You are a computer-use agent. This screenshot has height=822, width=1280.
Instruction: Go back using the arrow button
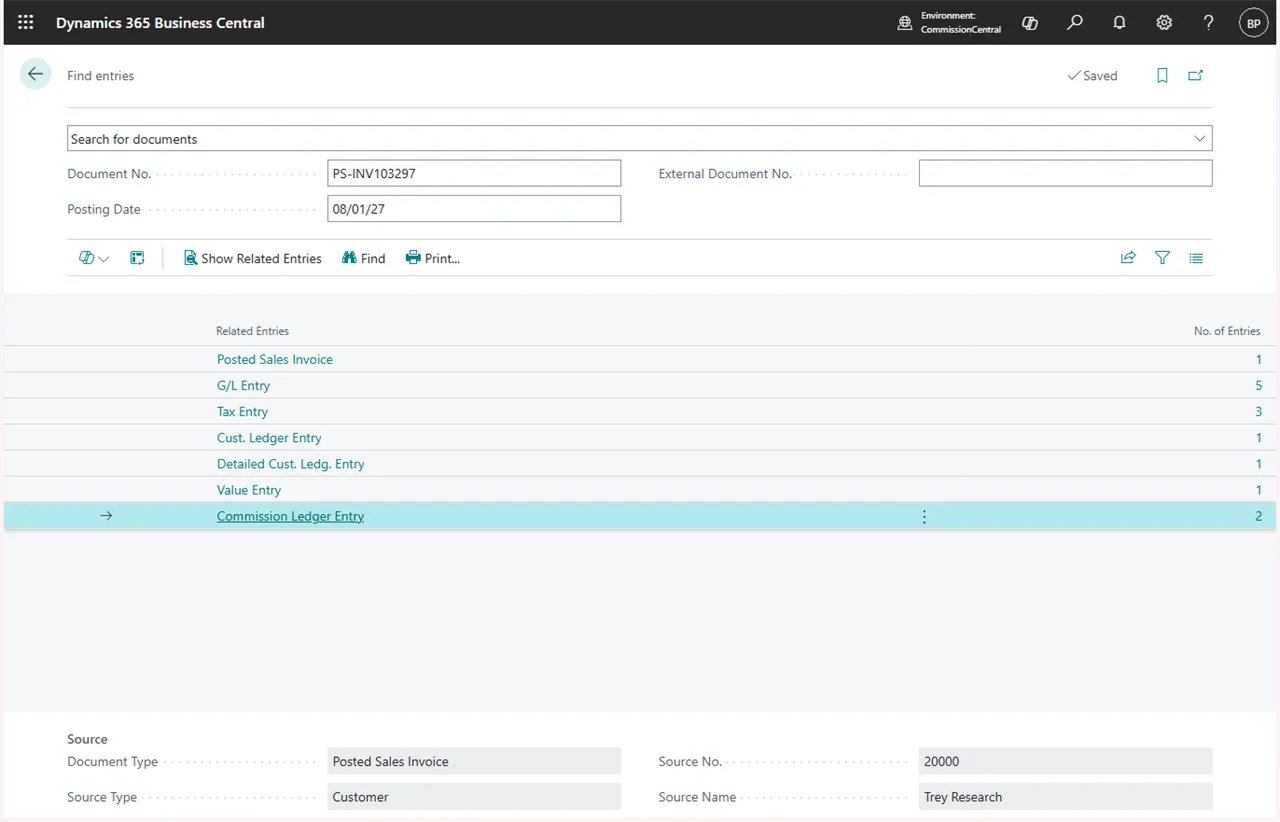click(x=36, y=75)
